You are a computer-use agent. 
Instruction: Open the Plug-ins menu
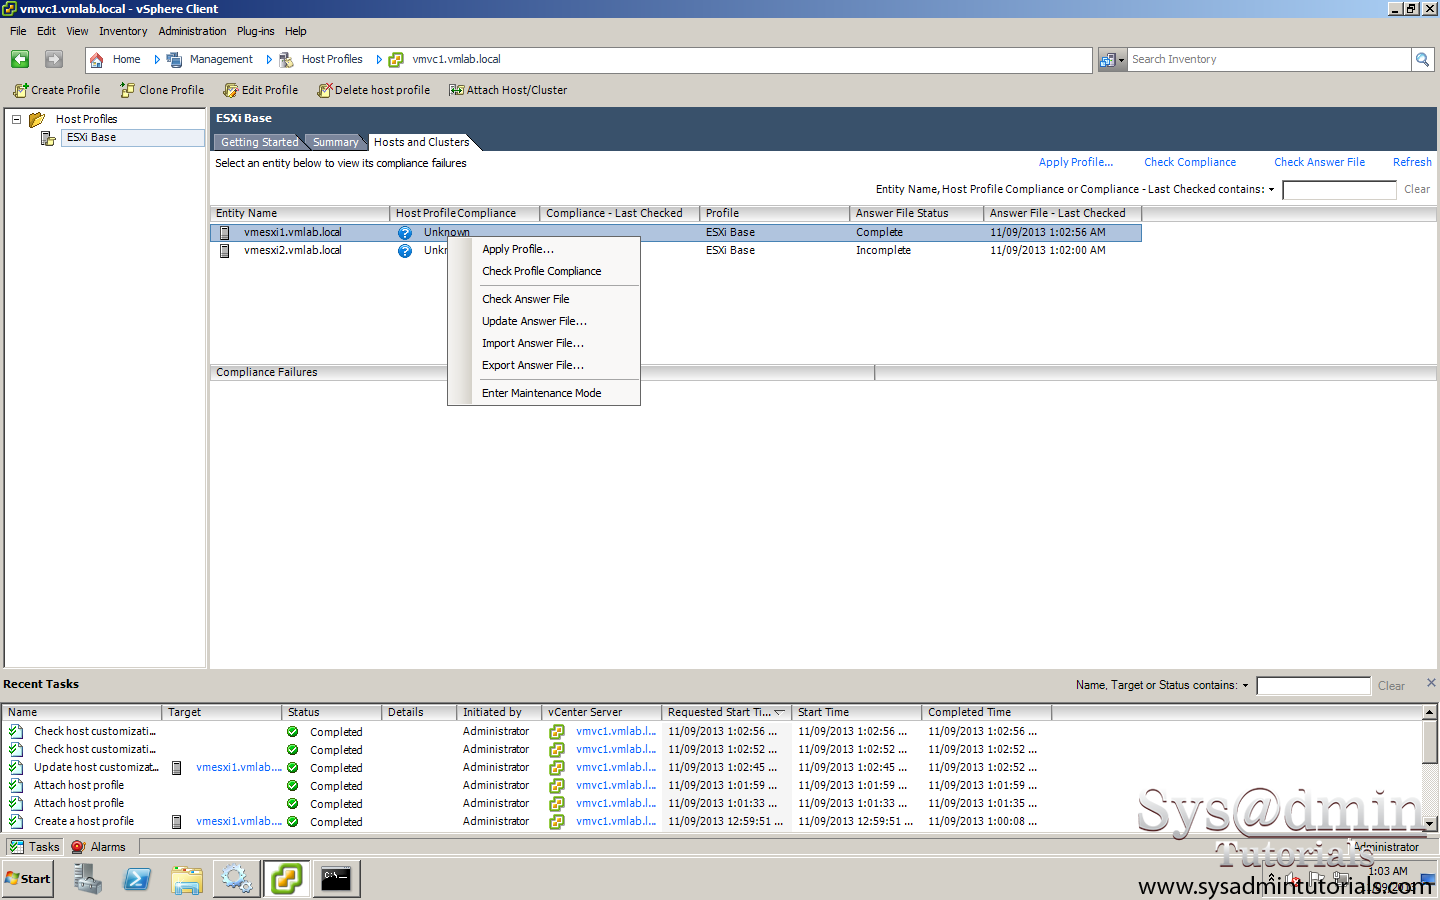coord(255,31)
